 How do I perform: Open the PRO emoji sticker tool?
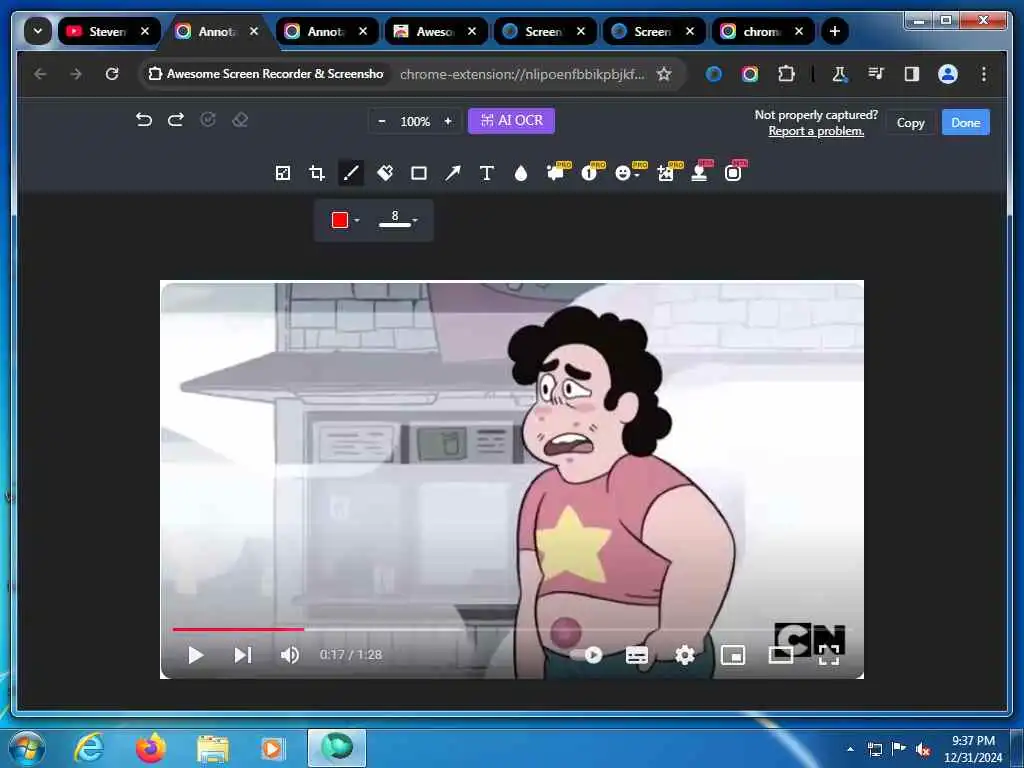(628, 172)
